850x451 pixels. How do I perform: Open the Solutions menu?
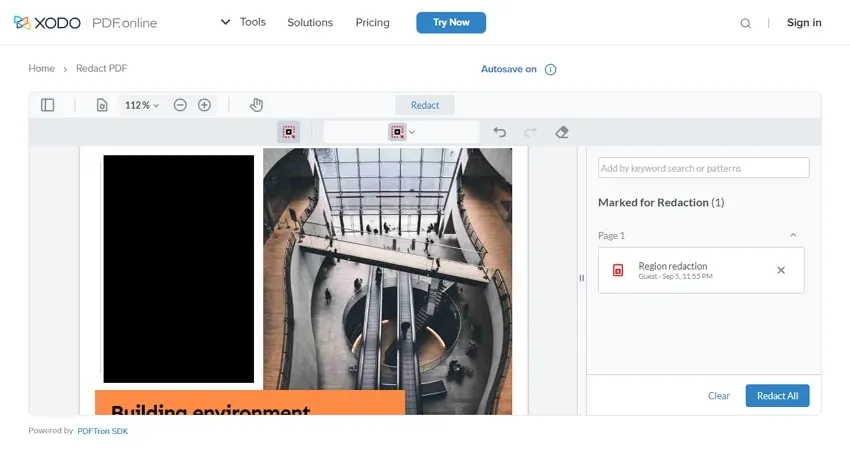[x=310, y=23]
